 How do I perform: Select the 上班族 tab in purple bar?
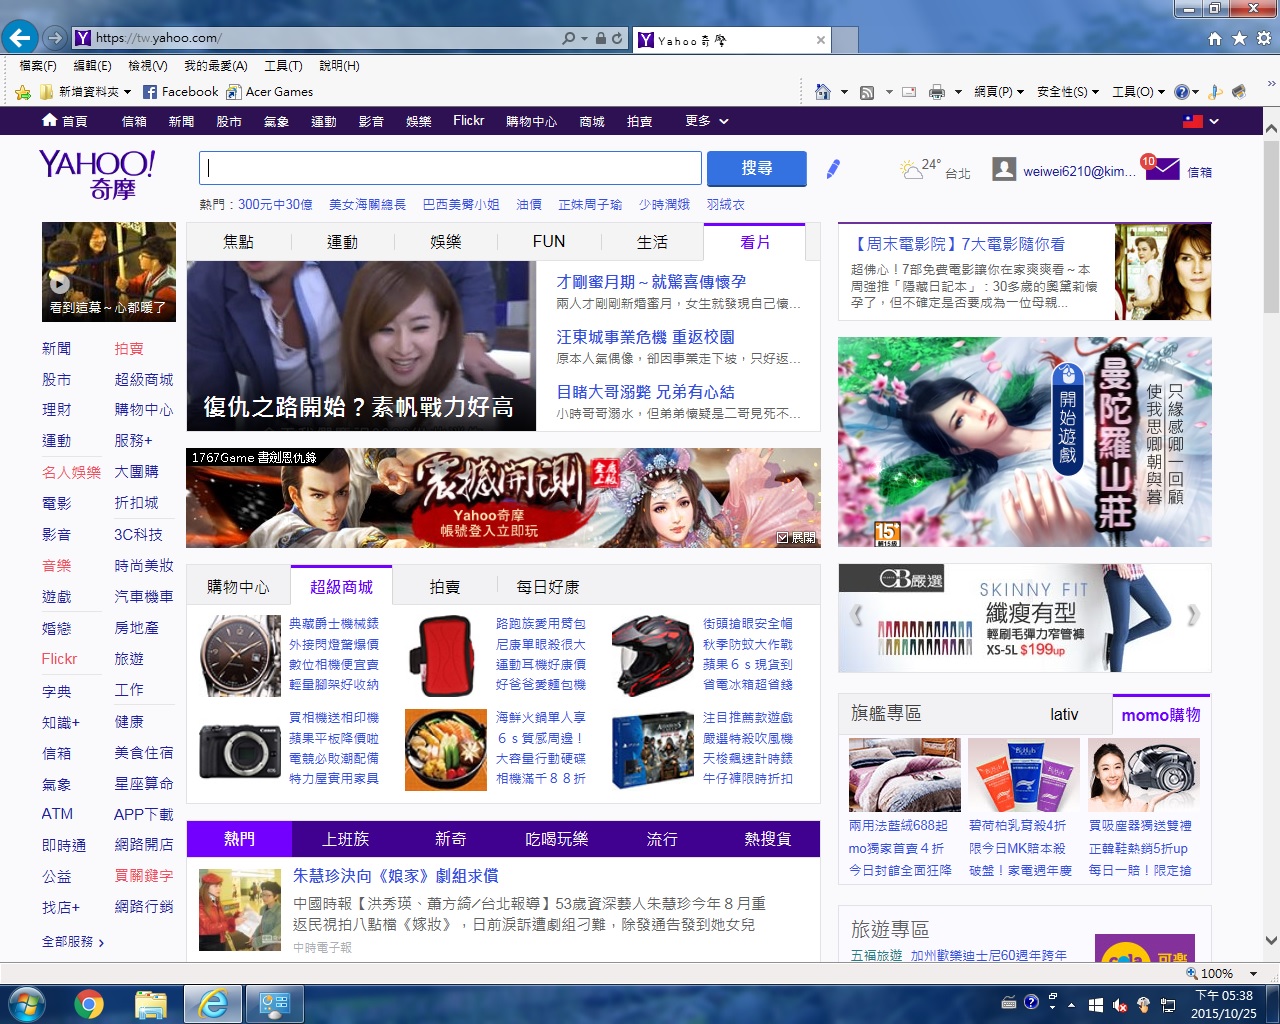tap(345, 839)
